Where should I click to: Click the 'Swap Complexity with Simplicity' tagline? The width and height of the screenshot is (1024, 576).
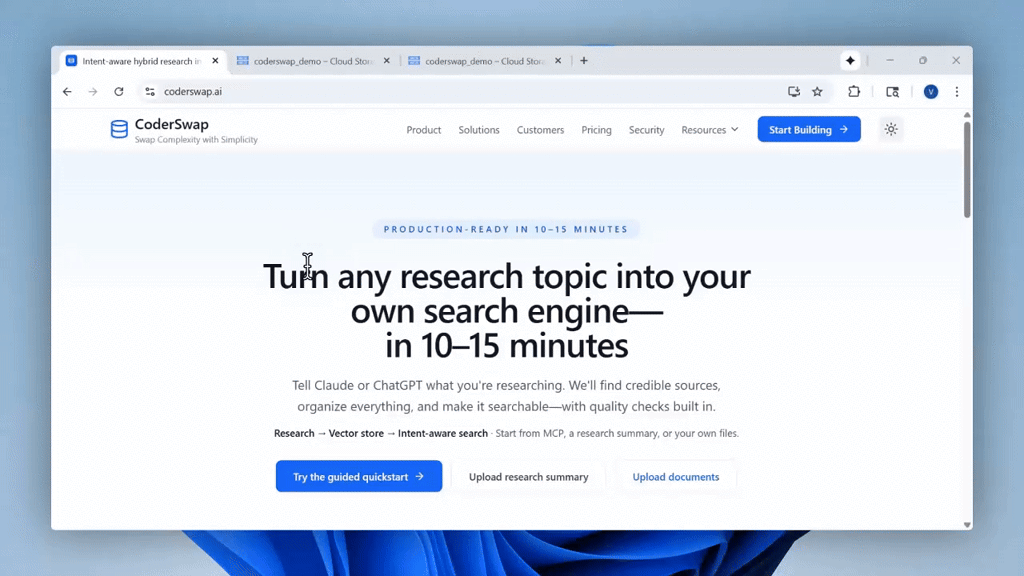click(x=196, y=140)
